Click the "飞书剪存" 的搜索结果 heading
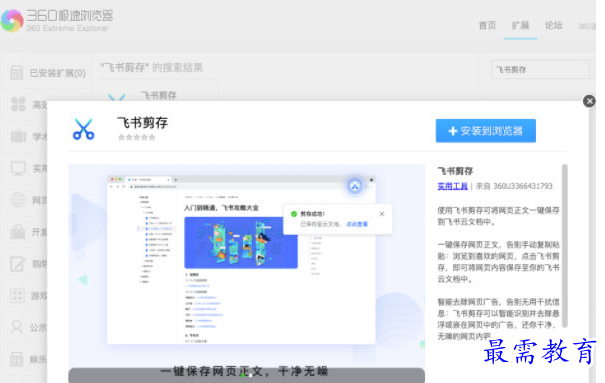 152,67
